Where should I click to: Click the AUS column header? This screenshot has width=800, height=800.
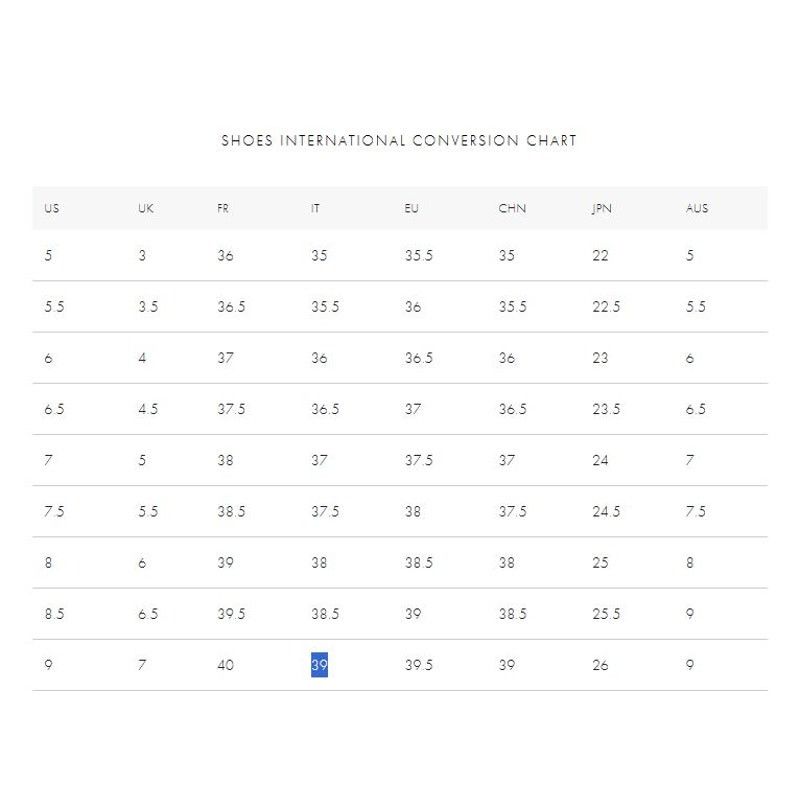[x=697, y=208]
